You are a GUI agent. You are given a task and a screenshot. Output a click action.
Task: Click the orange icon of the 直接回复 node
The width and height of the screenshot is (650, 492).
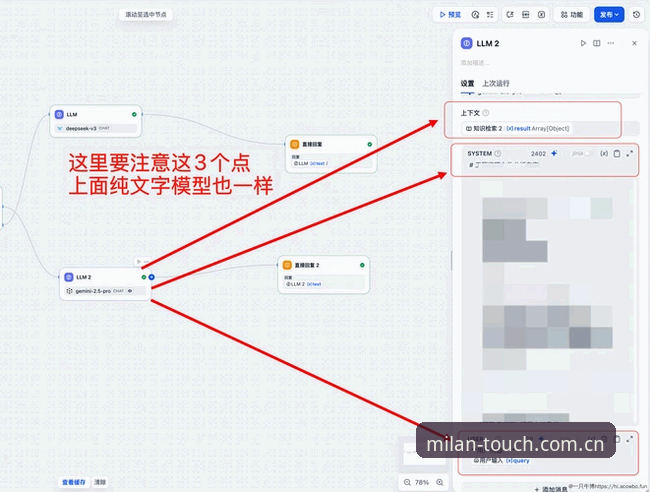point(294,144)
